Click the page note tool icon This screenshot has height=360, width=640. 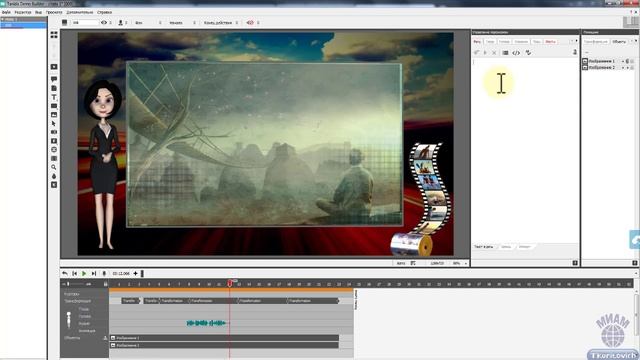pos(54,88)
